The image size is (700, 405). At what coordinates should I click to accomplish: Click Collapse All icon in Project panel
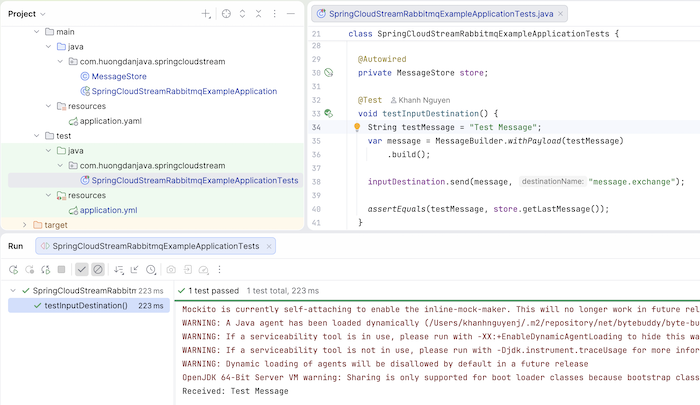258,14
